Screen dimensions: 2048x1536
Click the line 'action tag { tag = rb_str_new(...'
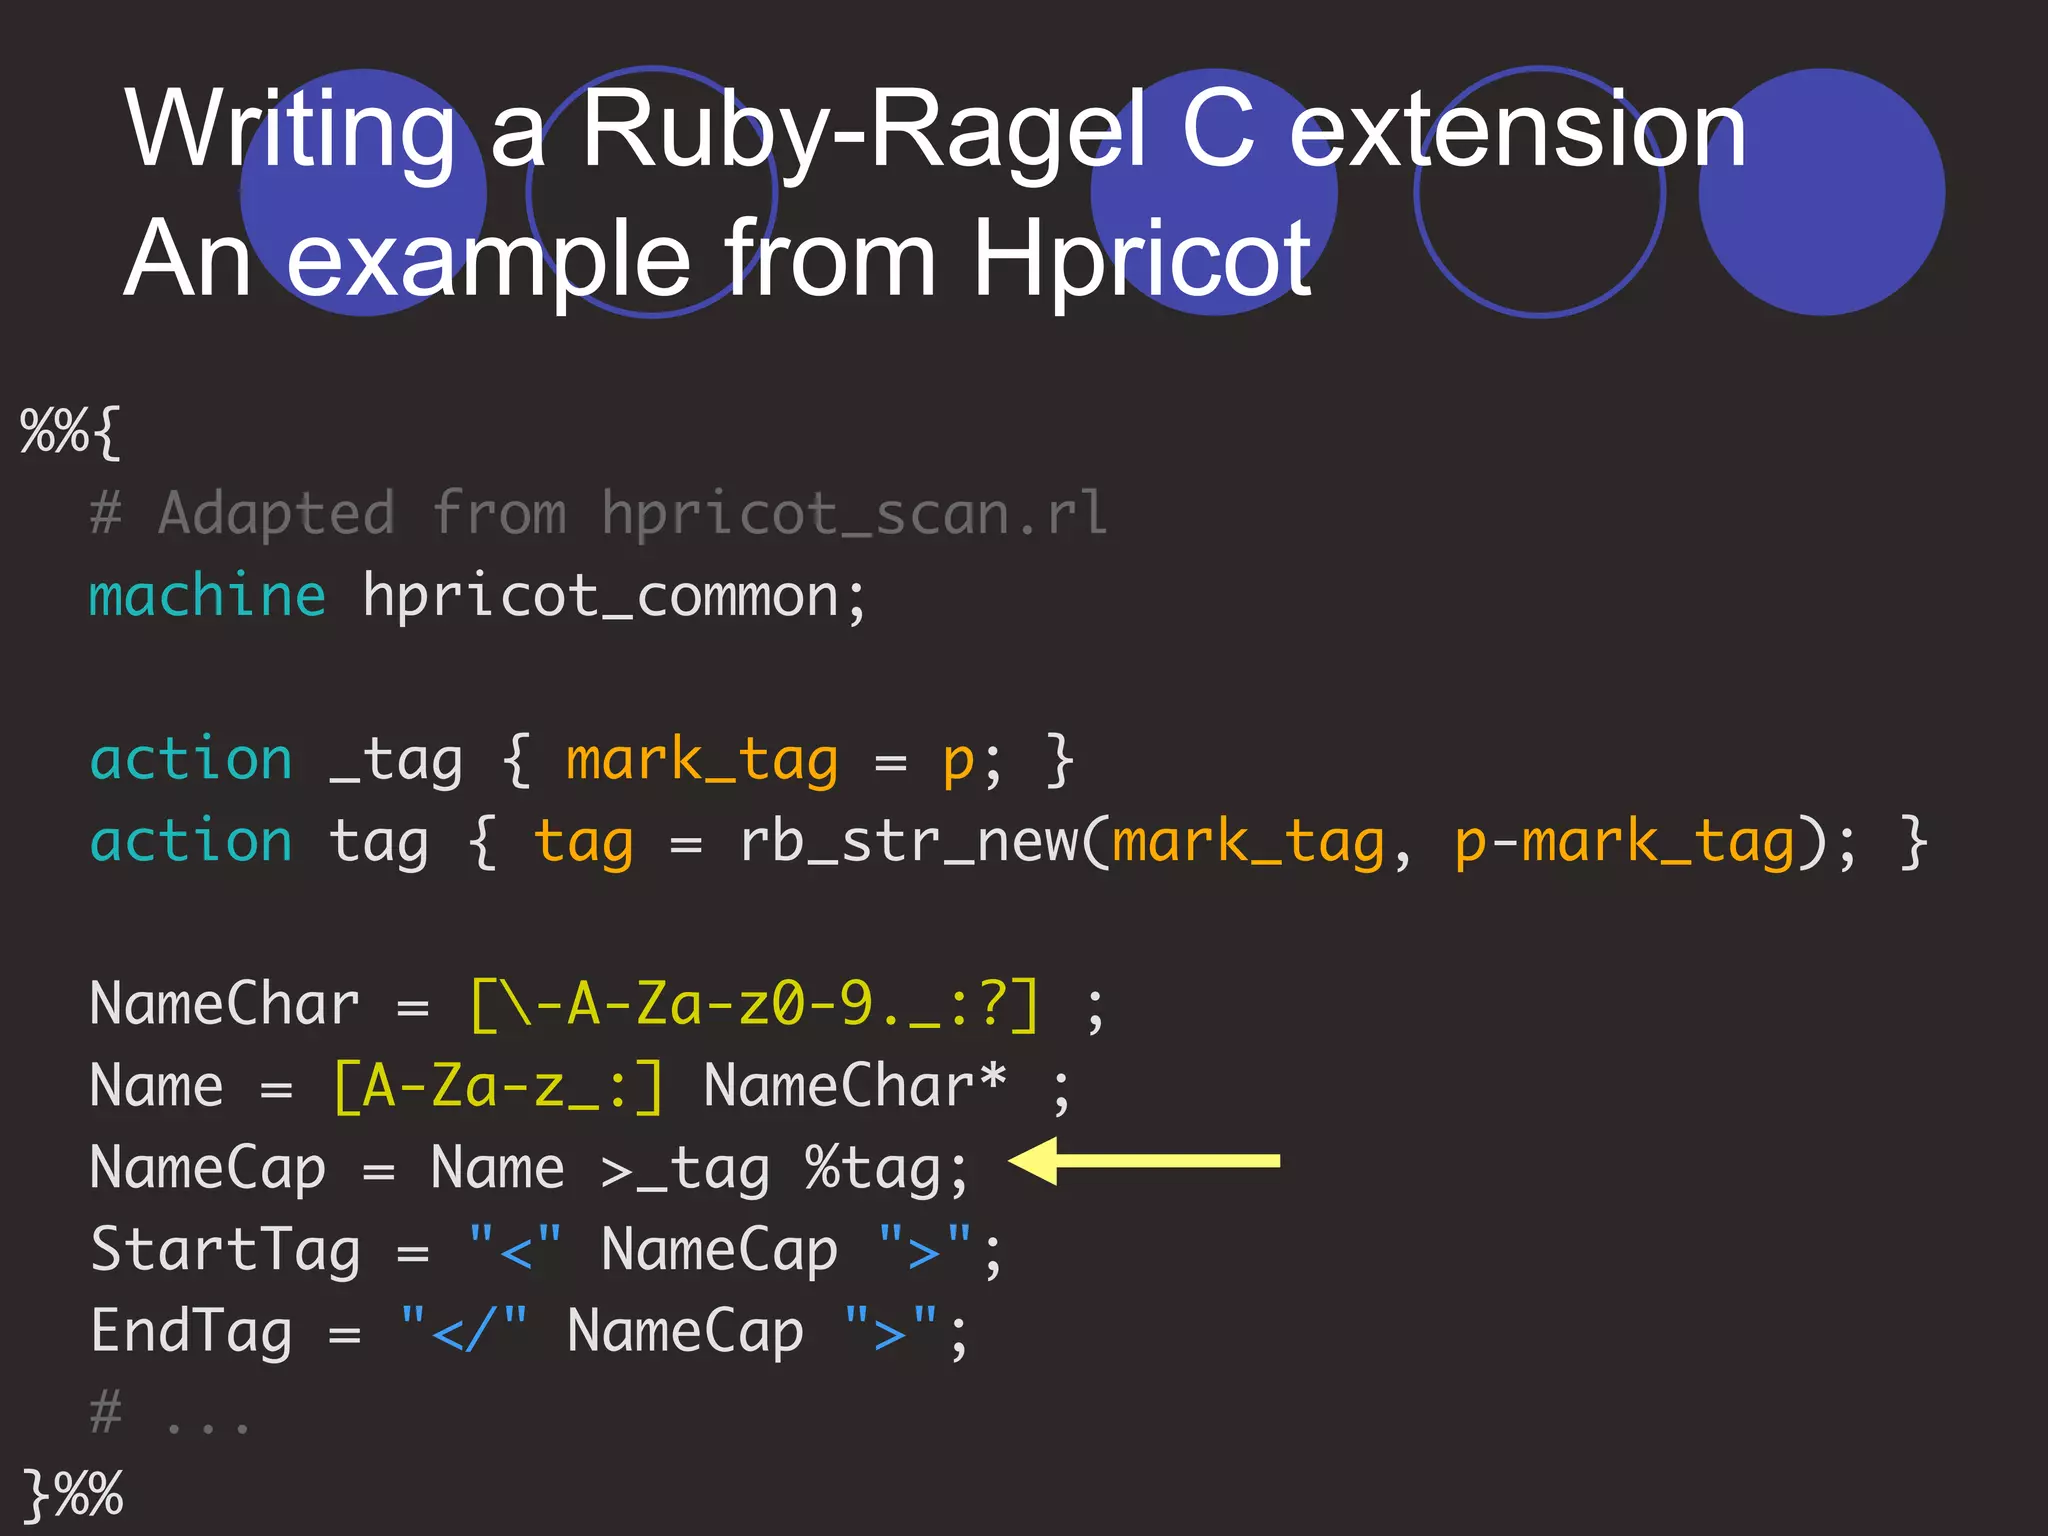click(x=1009, y=842)
